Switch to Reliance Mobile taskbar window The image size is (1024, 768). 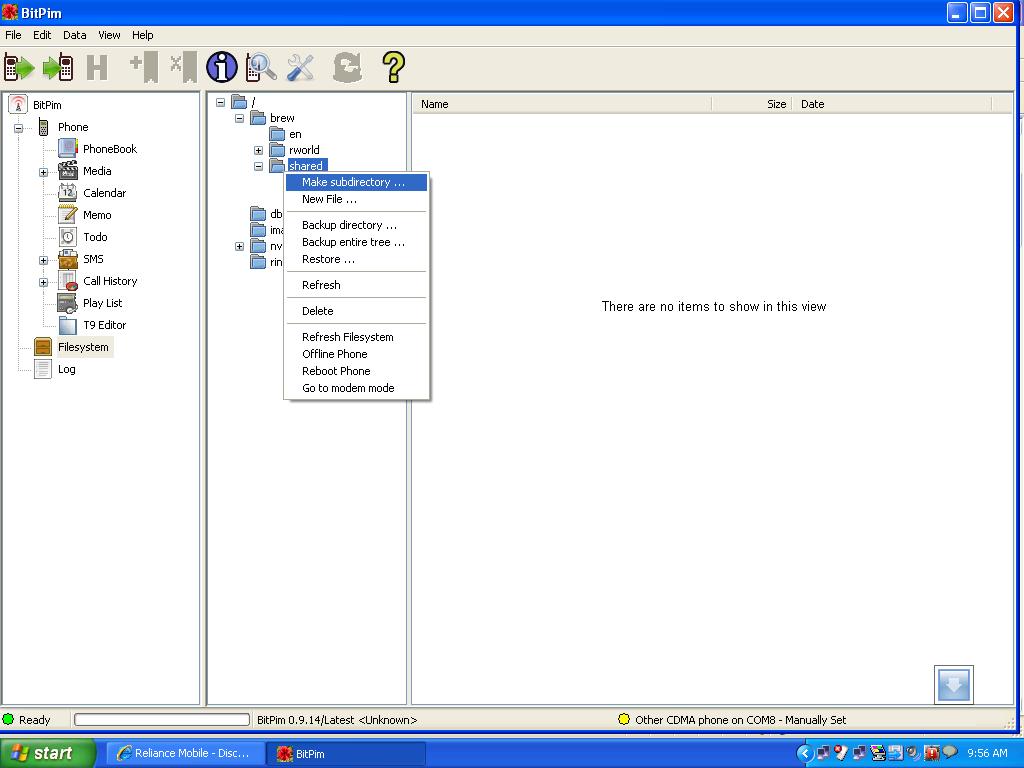click(185, 754)
